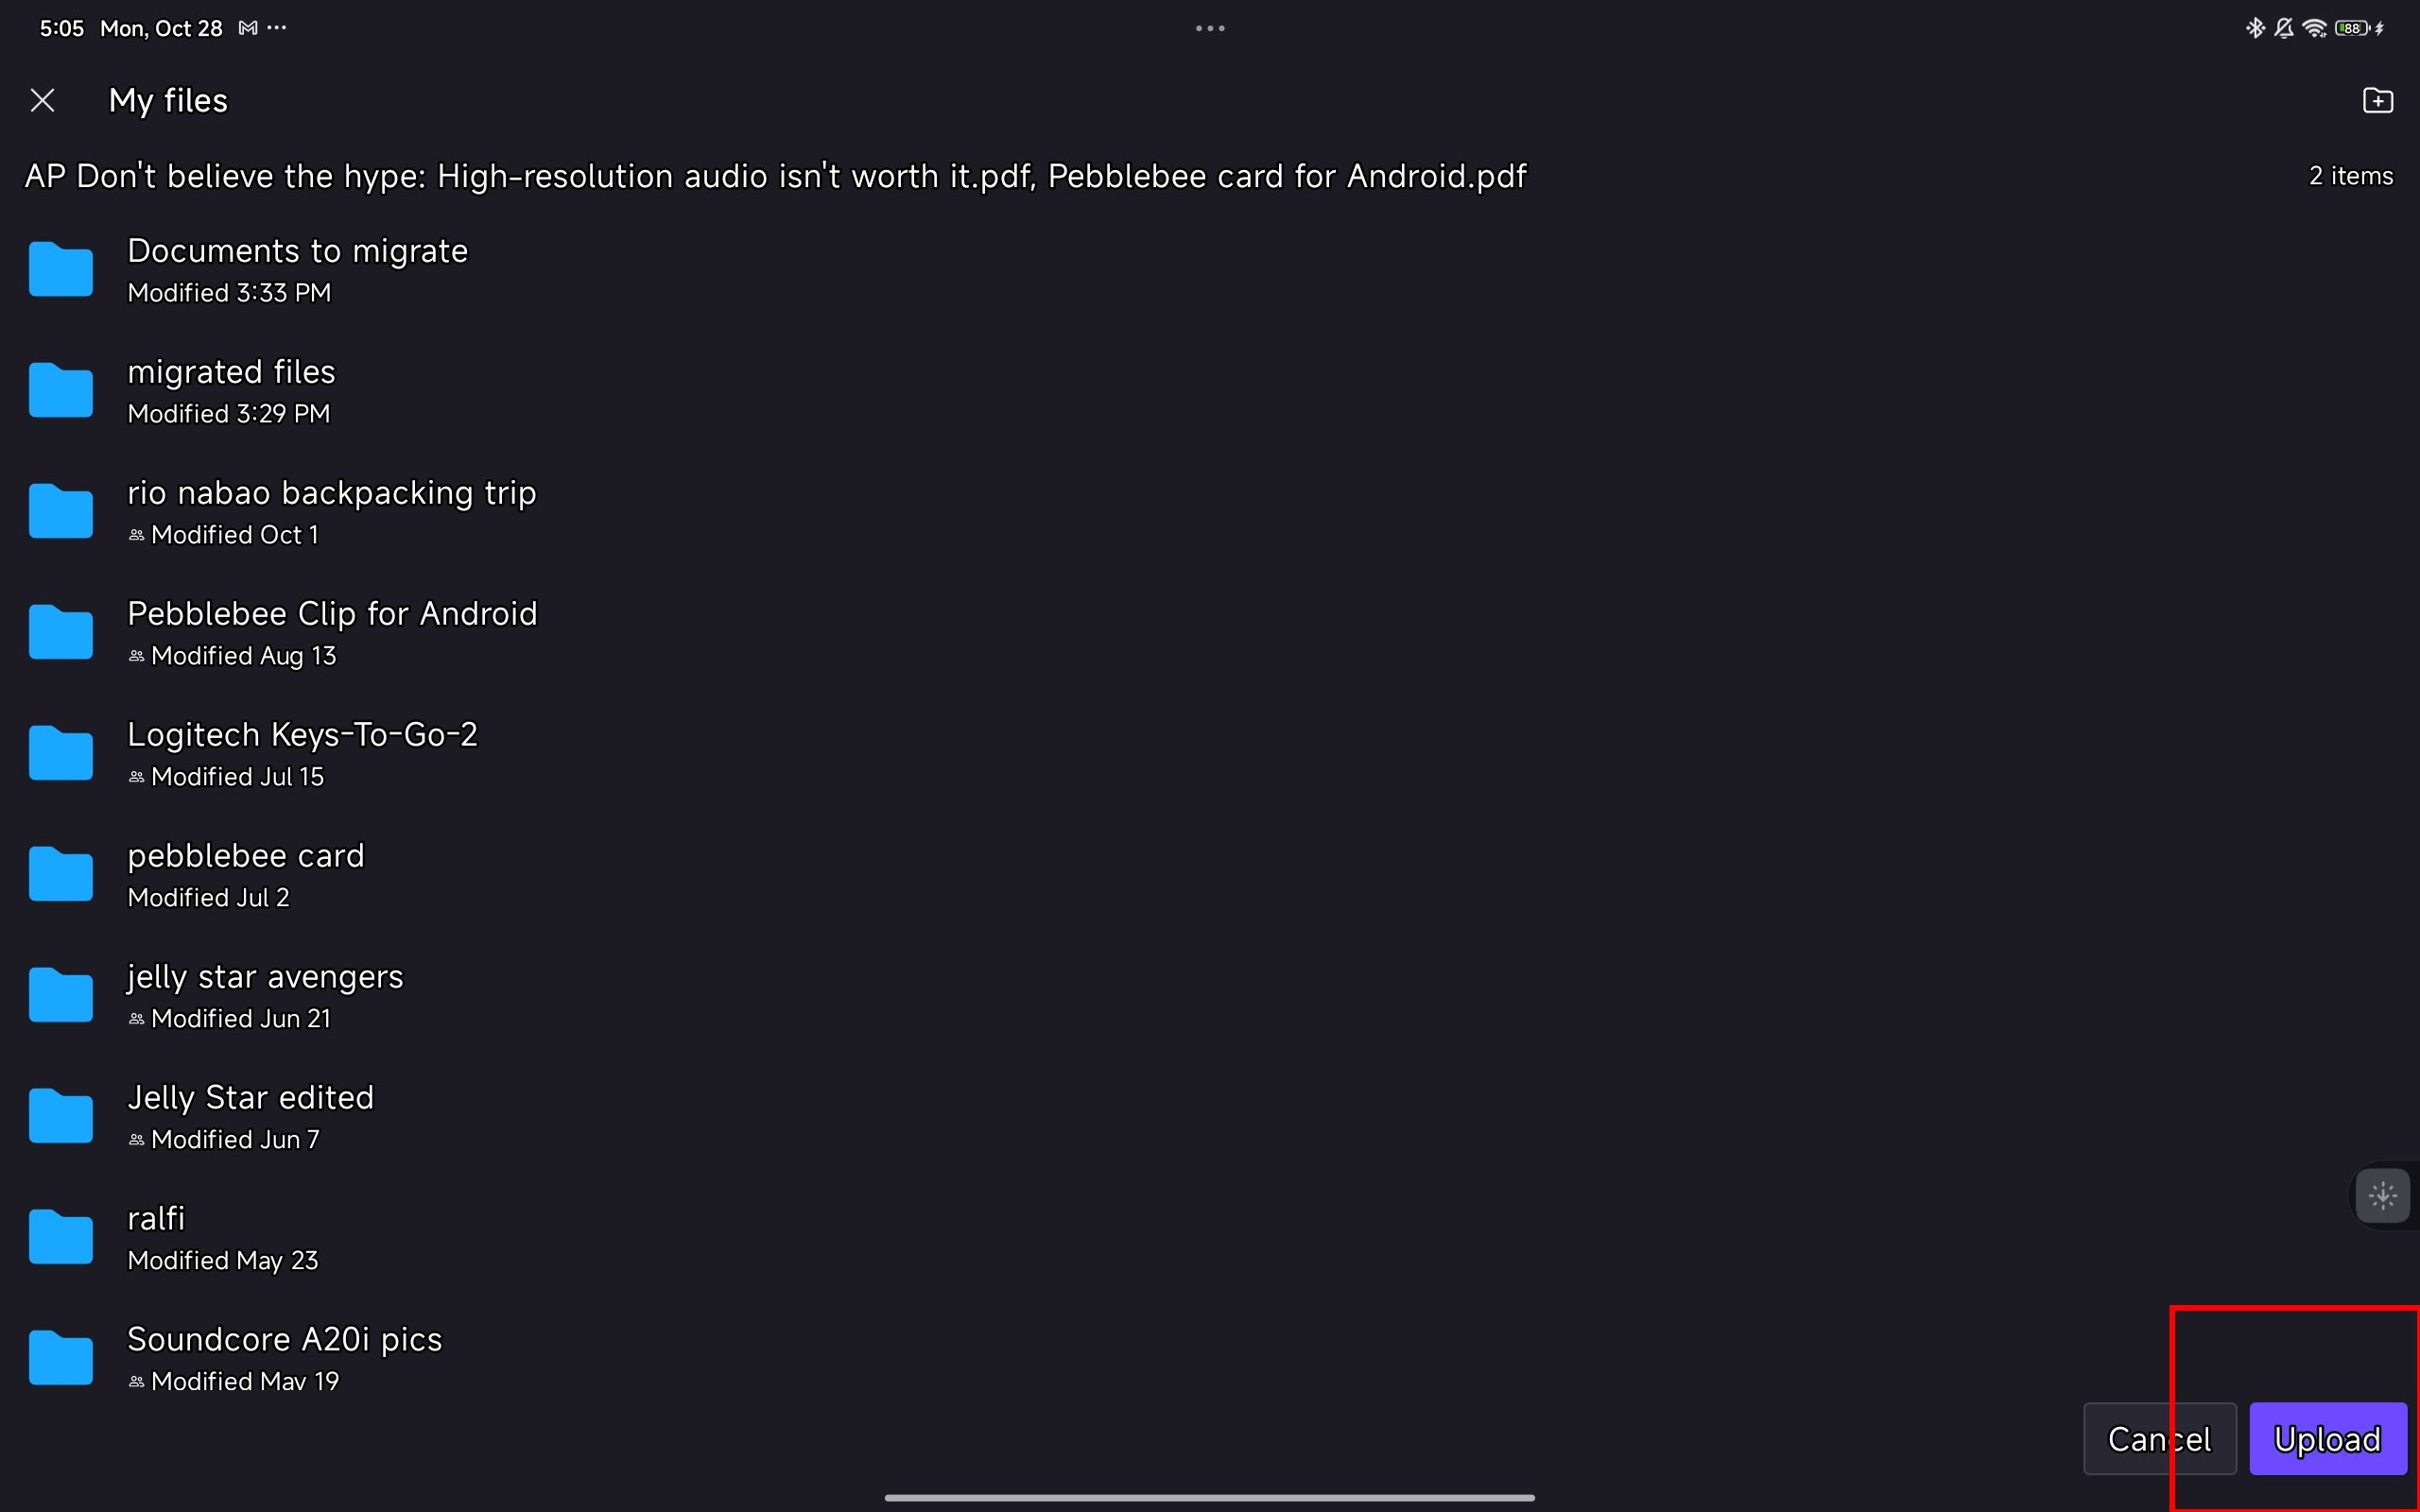2420x1512 pixels.
Task: Click the WiFi status icon
Action: click(2314, 25)
